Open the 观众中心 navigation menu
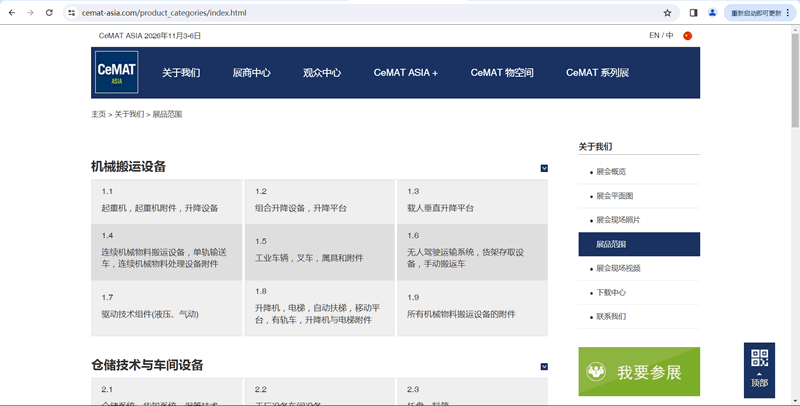Screen dimensions: 800x406 point(322,73)
